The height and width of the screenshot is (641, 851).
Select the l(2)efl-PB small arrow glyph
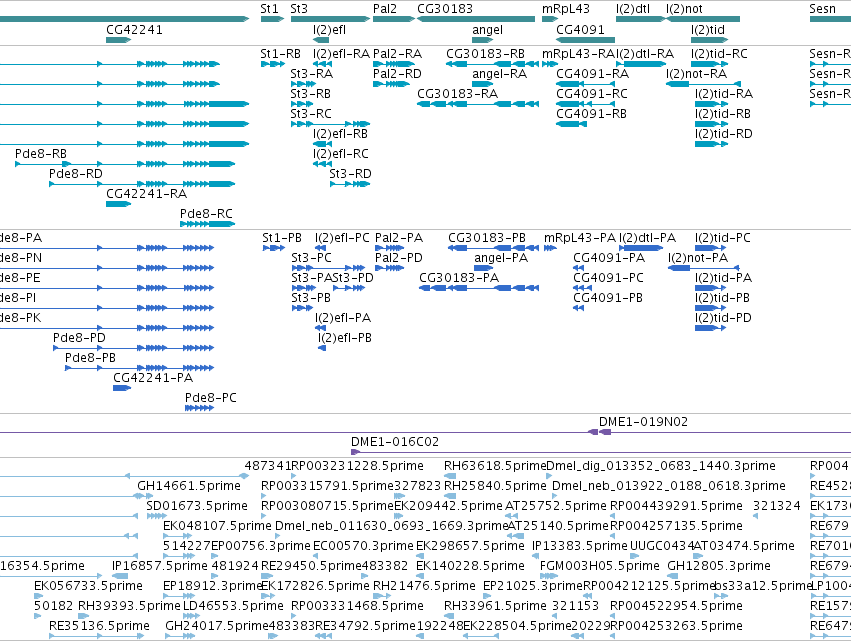[322, 348]
